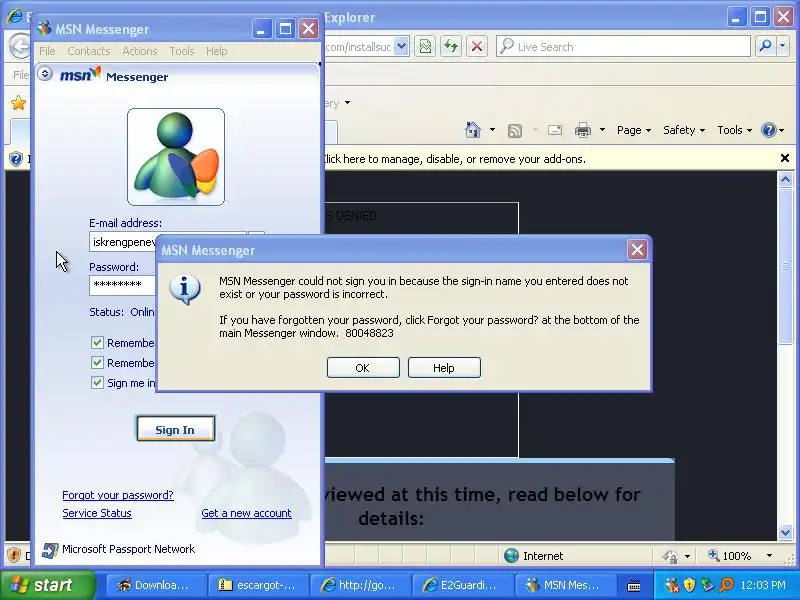Open the File menu in MSN Messenger
Image resolution: width=800 pixels, height=600 pixels.
[47, 51]
